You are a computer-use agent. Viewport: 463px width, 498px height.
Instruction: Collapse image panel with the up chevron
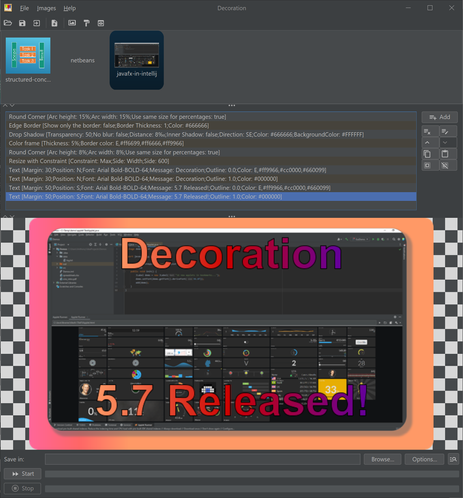pyautogui.click(x=5, y=105)
